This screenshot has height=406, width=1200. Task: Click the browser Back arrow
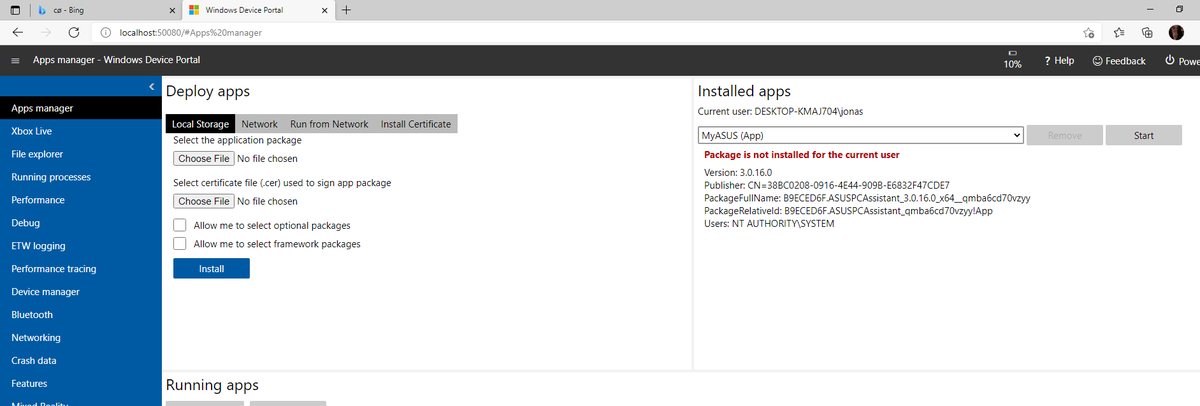pos(18,33)
